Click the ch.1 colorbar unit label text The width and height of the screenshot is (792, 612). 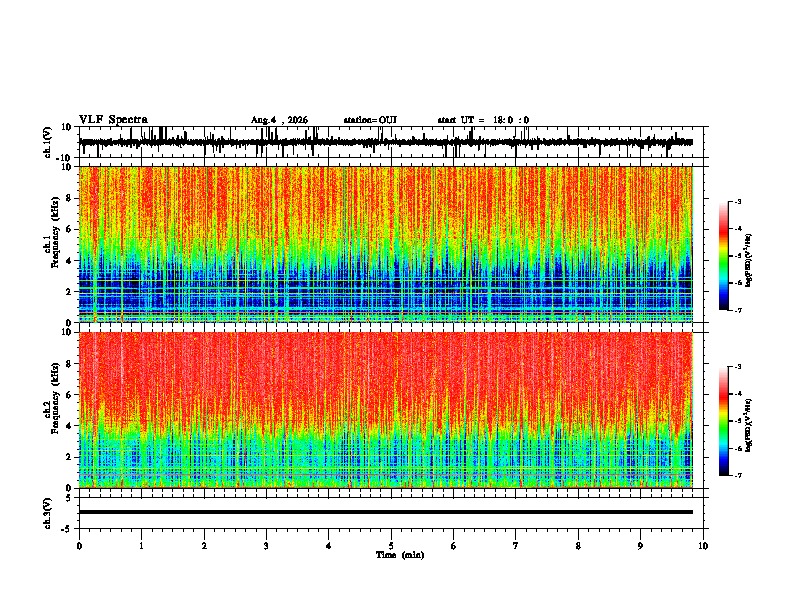tap(749, 260)
